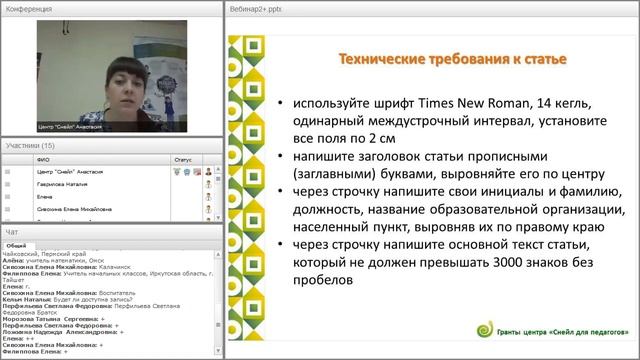Click the Вебинар2+.pptx panel title
Image resolution: width=640 pixels, height=360 pixels.
click(x=256, y=9)
